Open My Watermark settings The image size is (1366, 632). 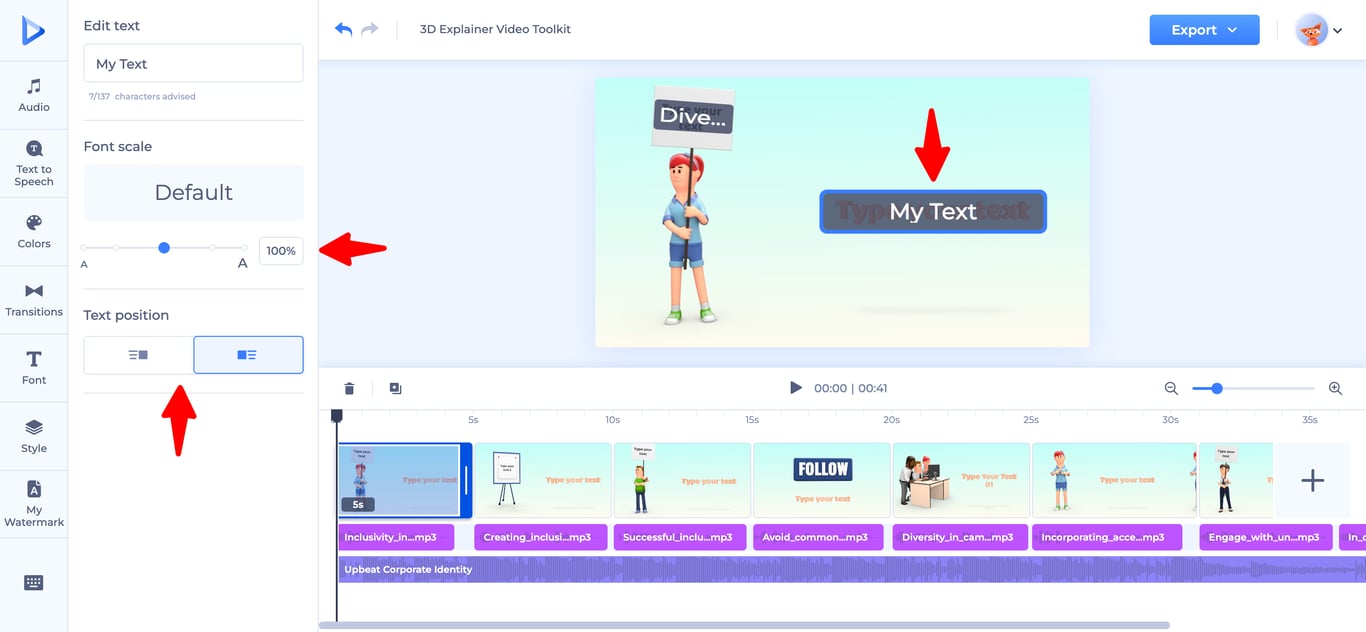pyautogui.click(x=34, y=504)
